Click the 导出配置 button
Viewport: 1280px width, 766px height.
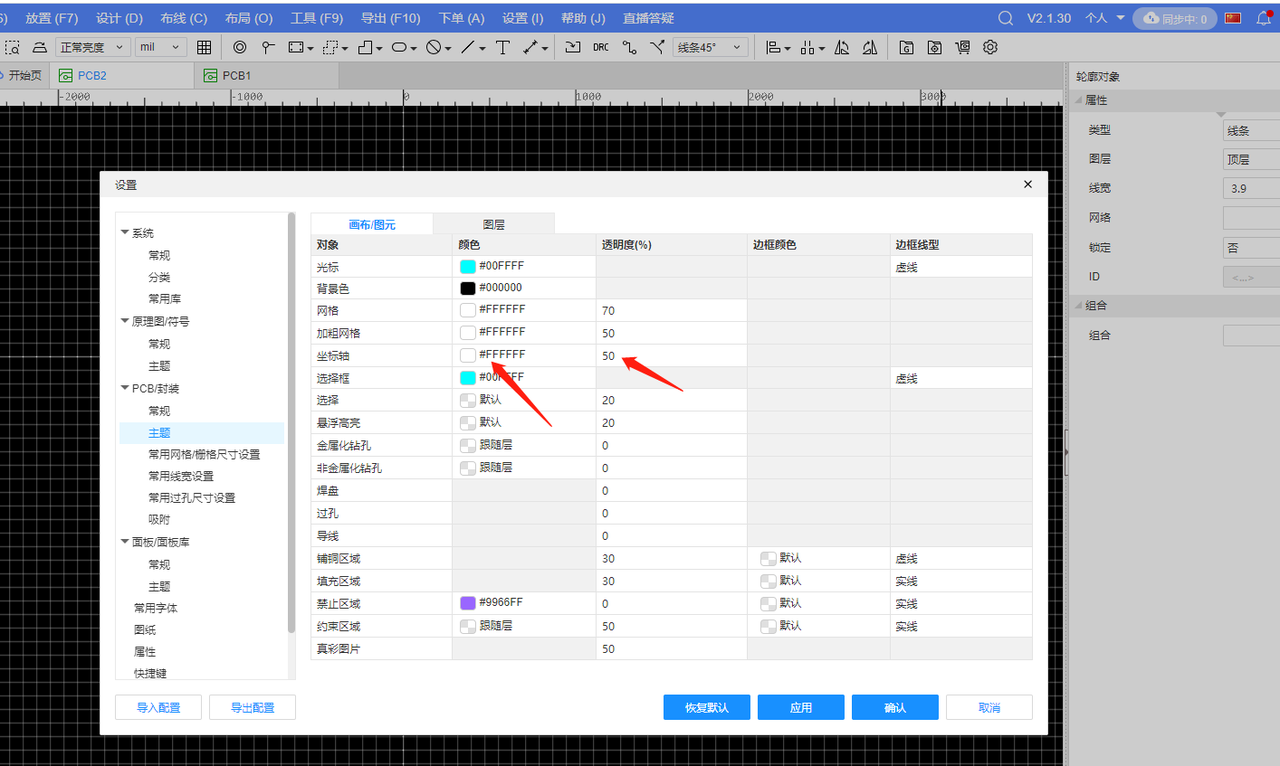(252, 707)
